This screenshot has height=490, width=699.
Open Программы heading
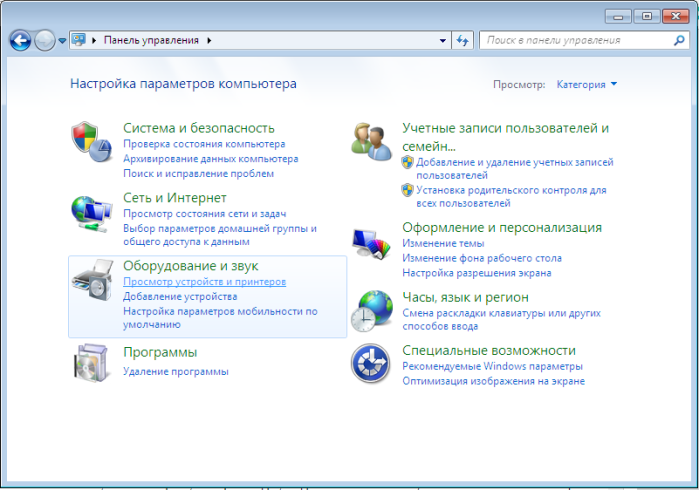[x=160, y=352]
